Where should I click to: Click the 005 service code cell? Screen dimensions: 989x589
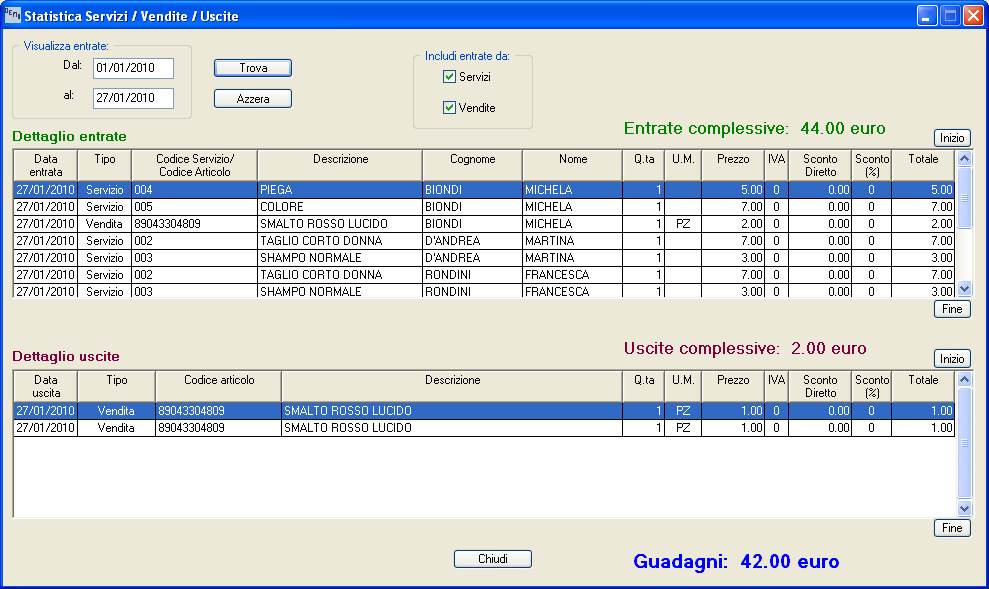pos(194,207)
